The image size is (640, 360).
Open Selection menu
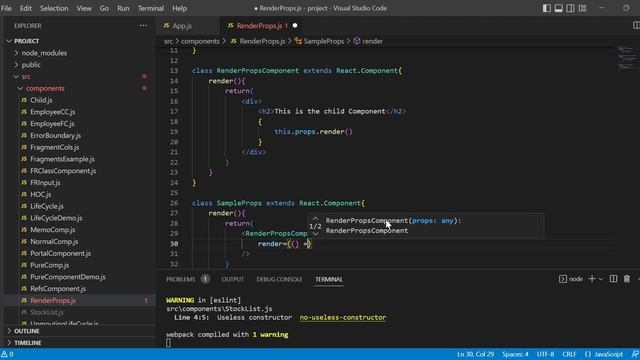click(54, 8)
